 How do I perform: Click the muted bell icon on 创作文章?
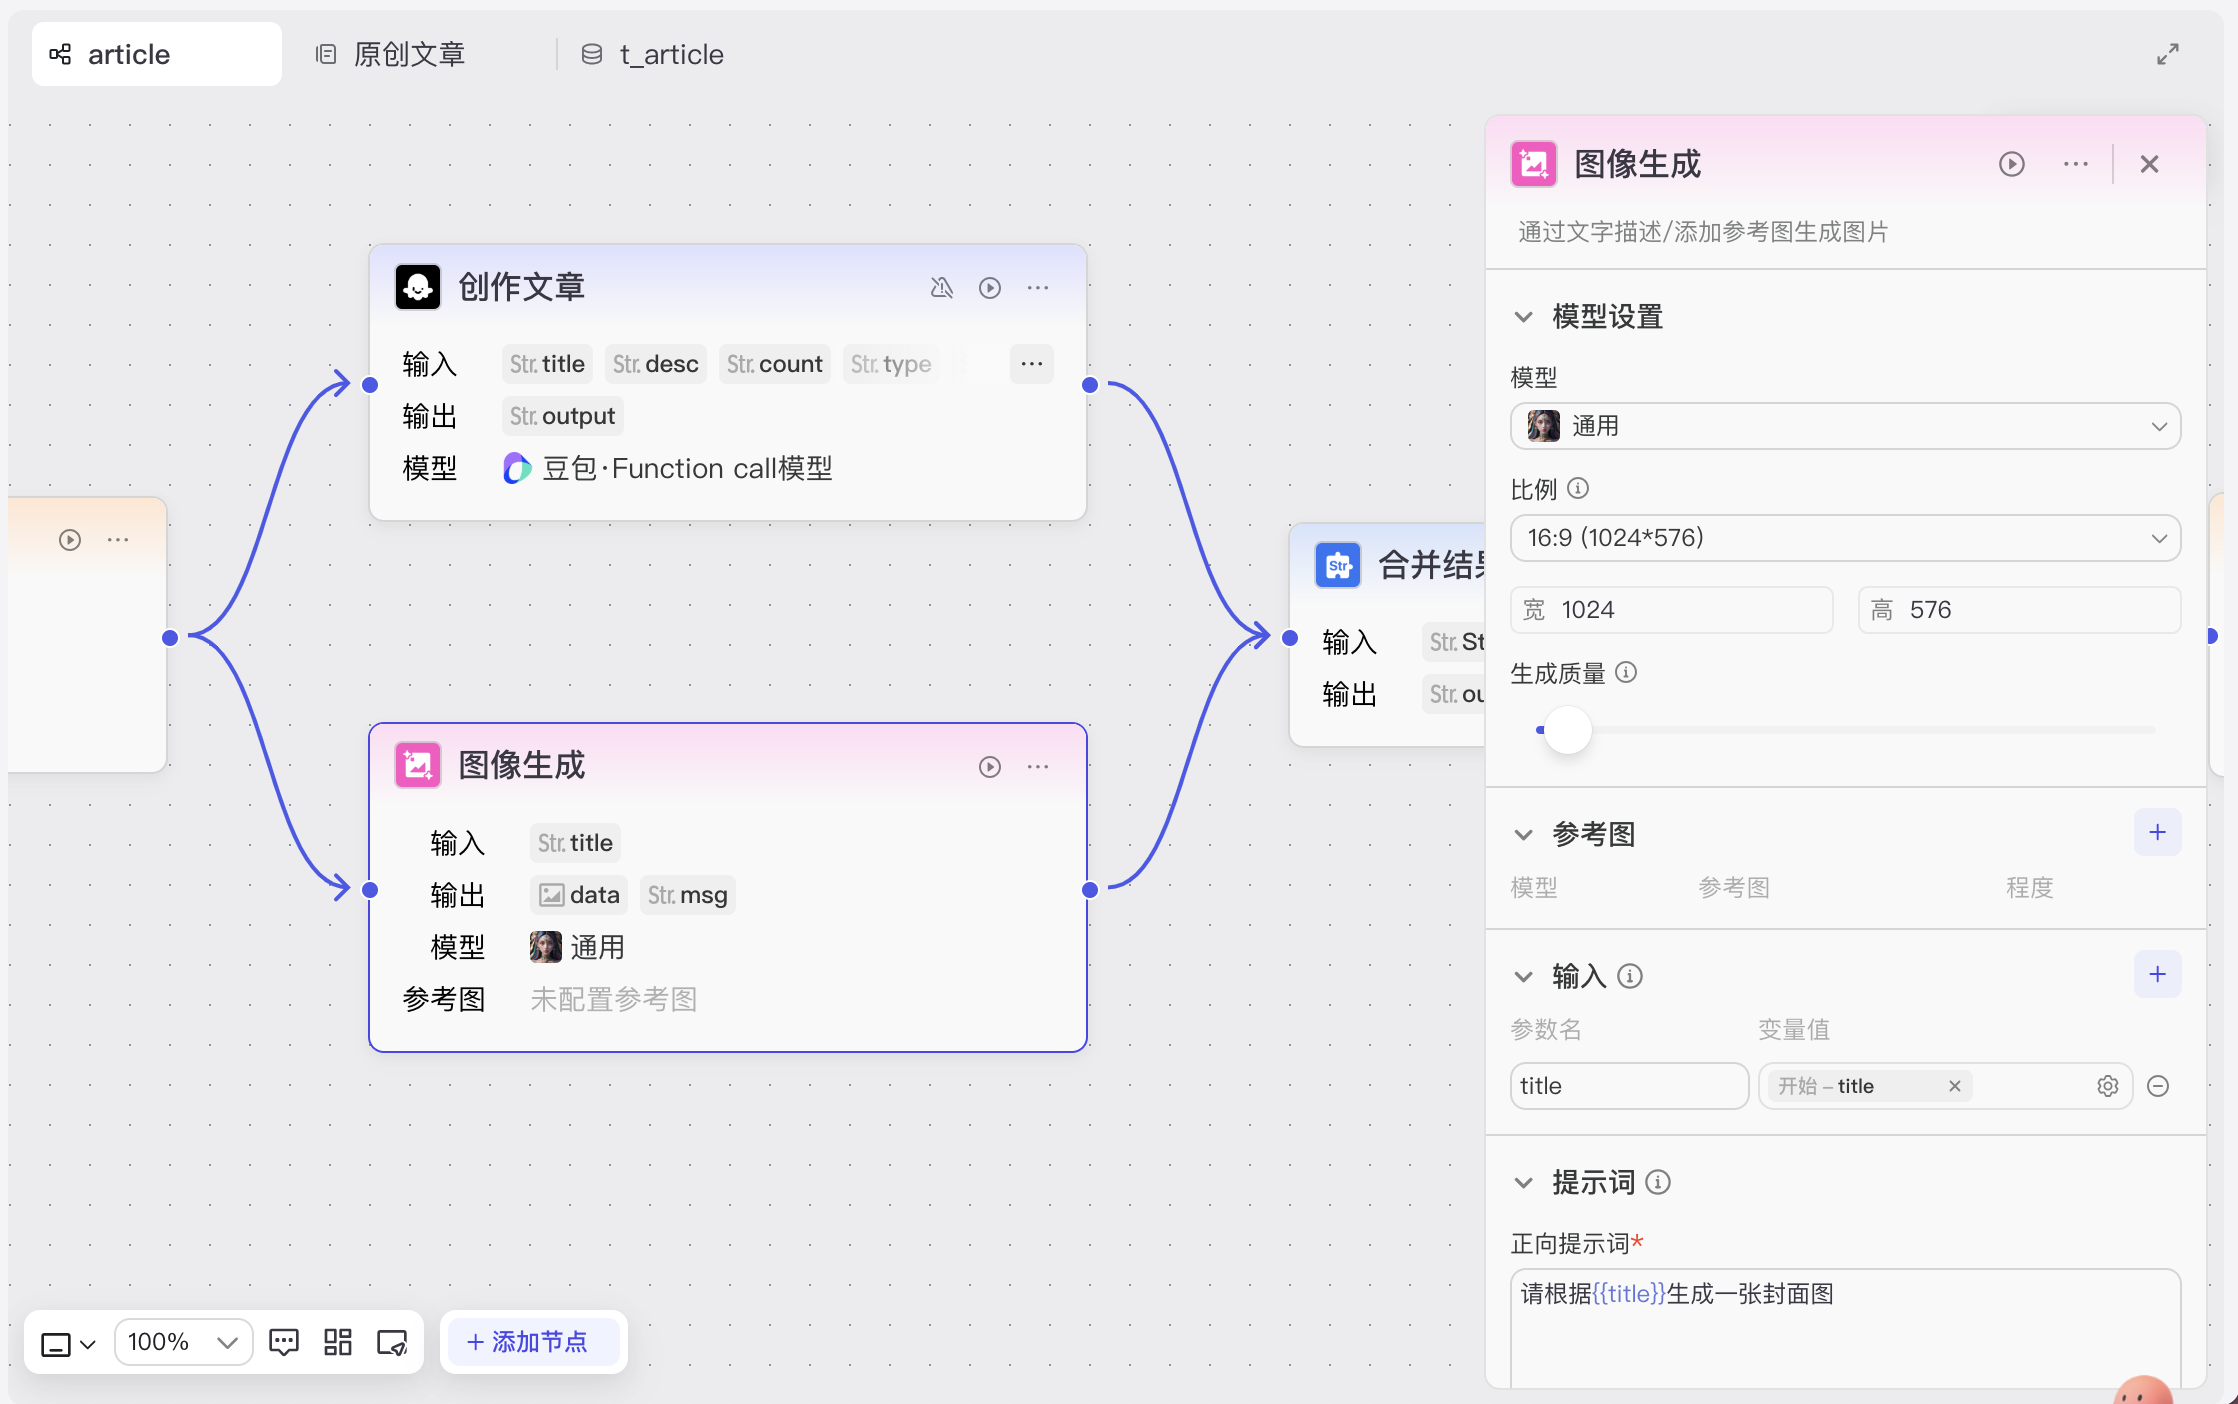point(941,288)
